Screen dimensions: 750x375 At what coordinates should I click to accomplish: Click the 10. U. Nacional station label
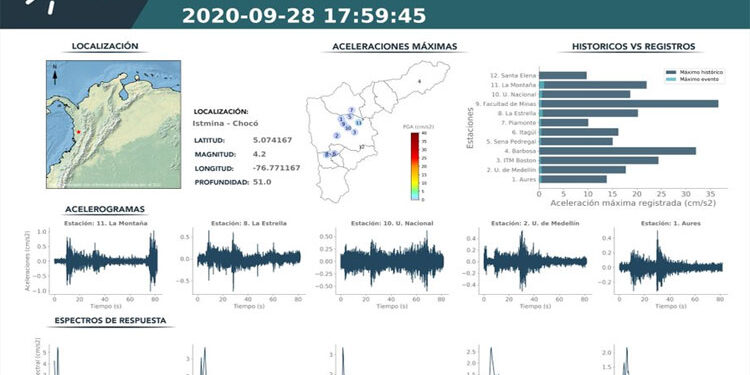pos(514,94)
